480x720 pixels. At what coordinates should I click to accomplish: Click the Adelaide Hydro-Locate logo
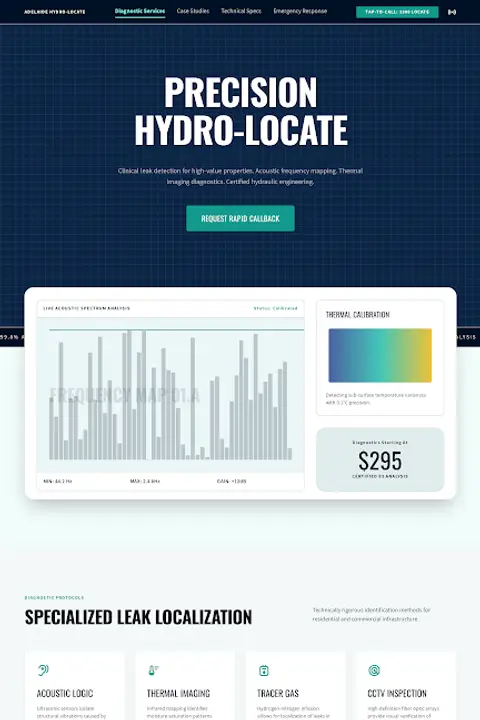coord(54,11)
